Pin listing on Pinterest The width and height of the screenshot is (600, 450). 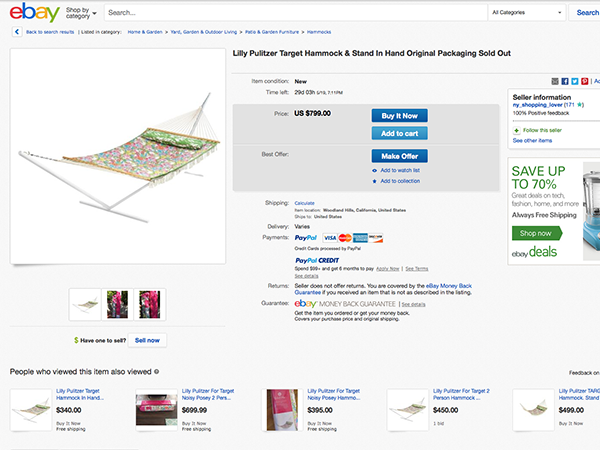click(x=582, y=80)
